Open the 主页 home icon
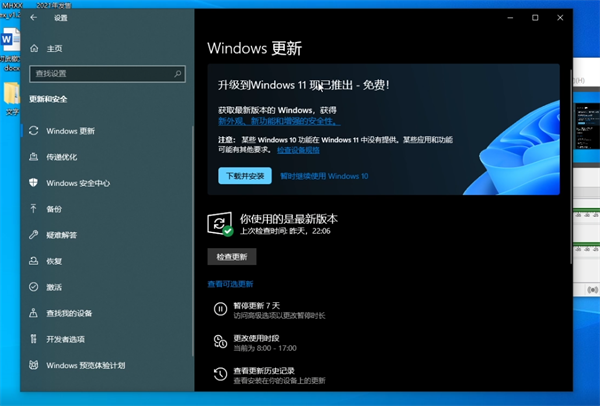 [x=35, y=48]
